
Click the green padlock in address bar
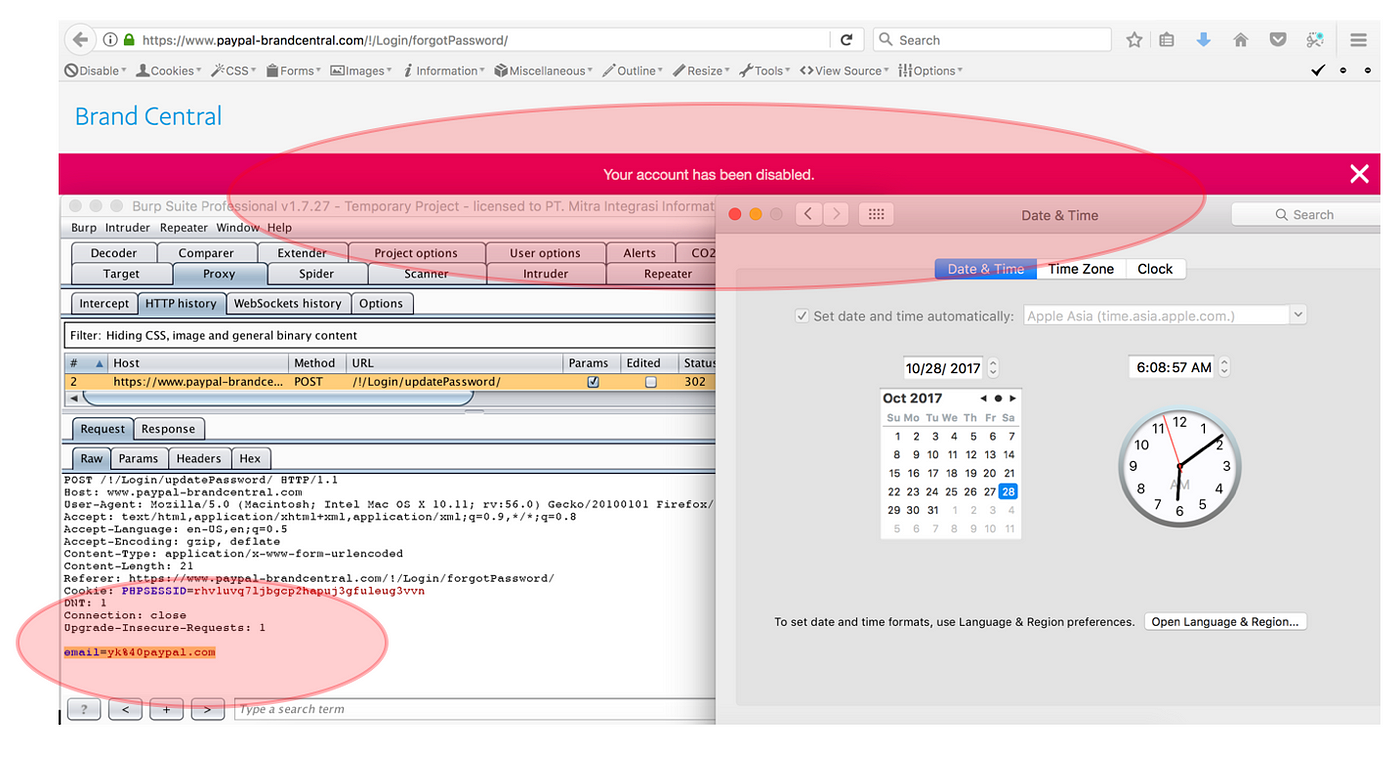129,40
